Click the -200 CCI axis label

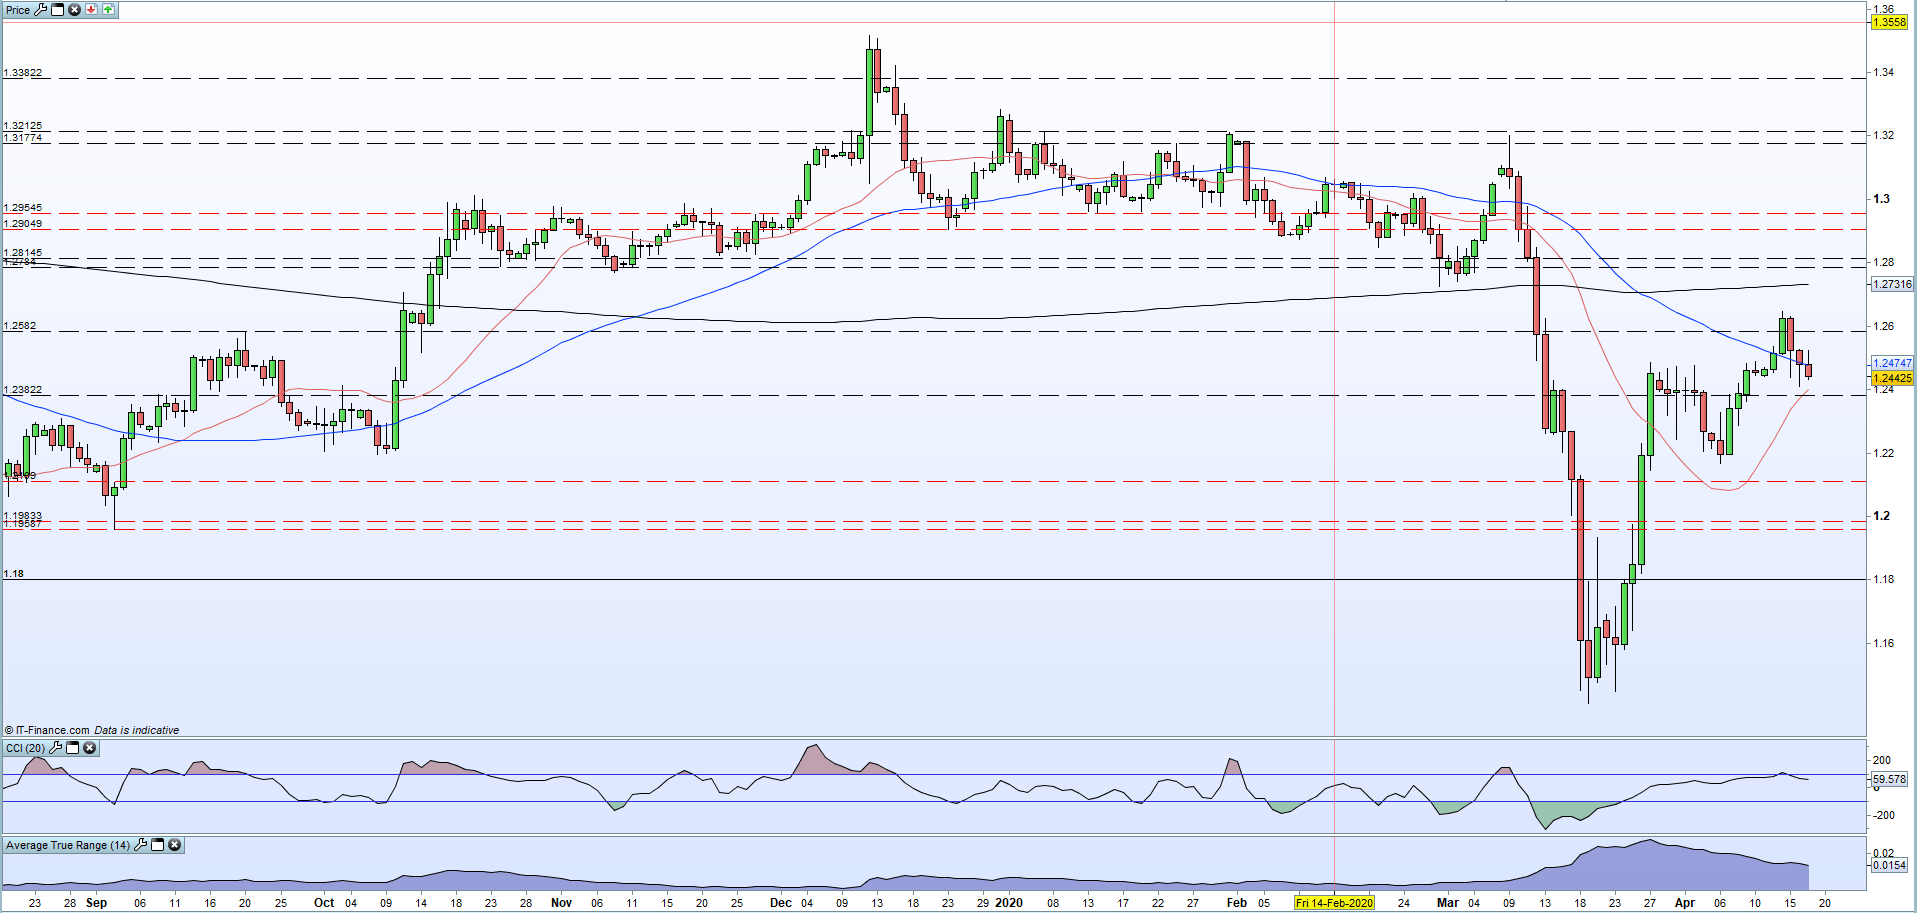[x=1884, y=815]
